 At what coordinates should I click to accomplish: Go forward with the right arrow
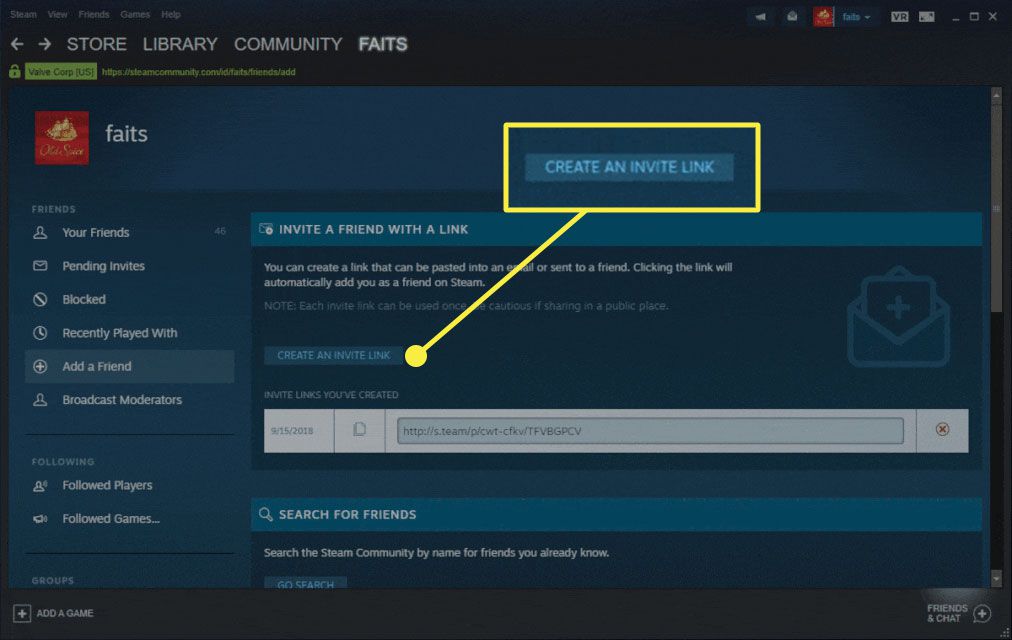tap(45, 44)
